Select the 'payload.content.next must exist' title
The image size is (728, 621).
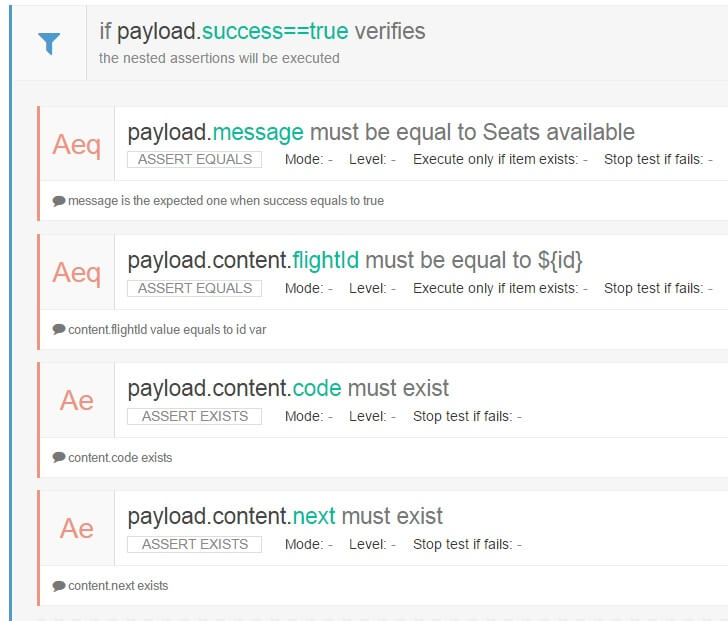tap(285, 516)
